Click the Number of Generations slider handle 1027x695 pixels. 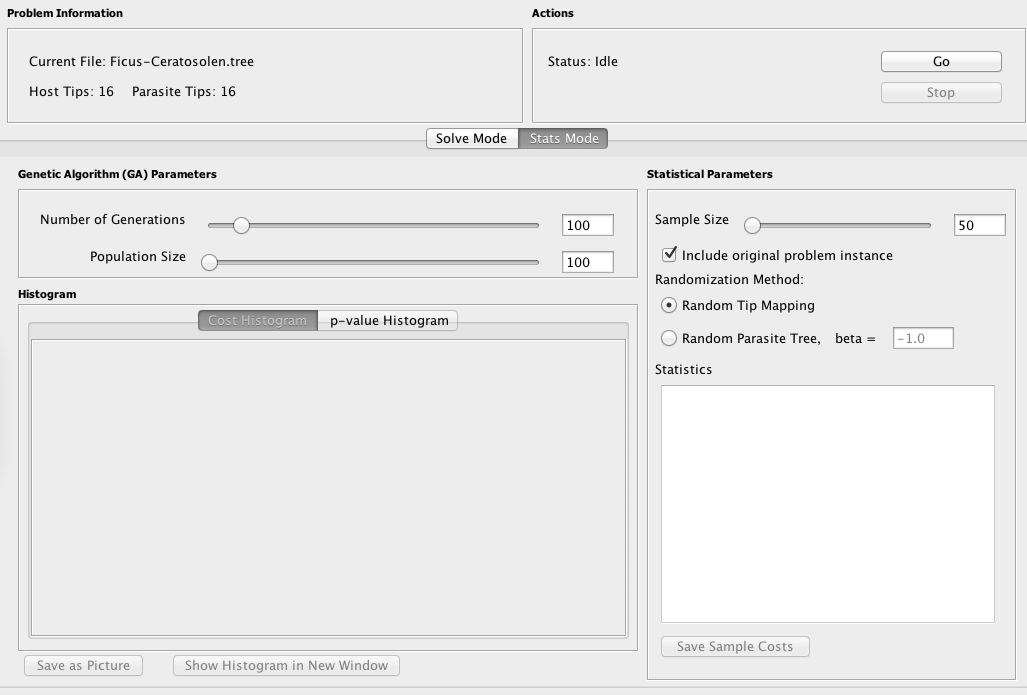(x=241, y=226)
